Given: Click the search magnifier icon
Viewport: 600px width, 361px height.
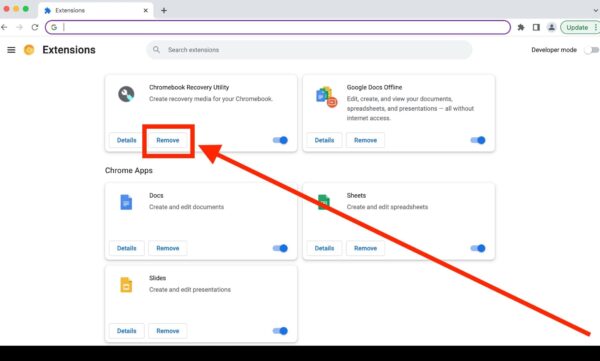Looking at the screenshot, I should (x=157, y=50).
